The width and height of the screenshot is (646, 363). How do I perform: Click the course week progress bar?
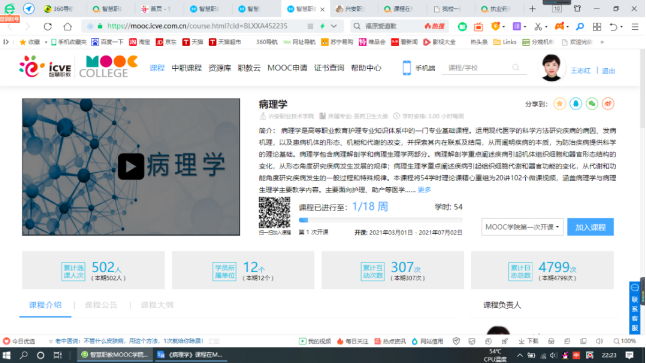pyautogui.click(x=381, y=220)
